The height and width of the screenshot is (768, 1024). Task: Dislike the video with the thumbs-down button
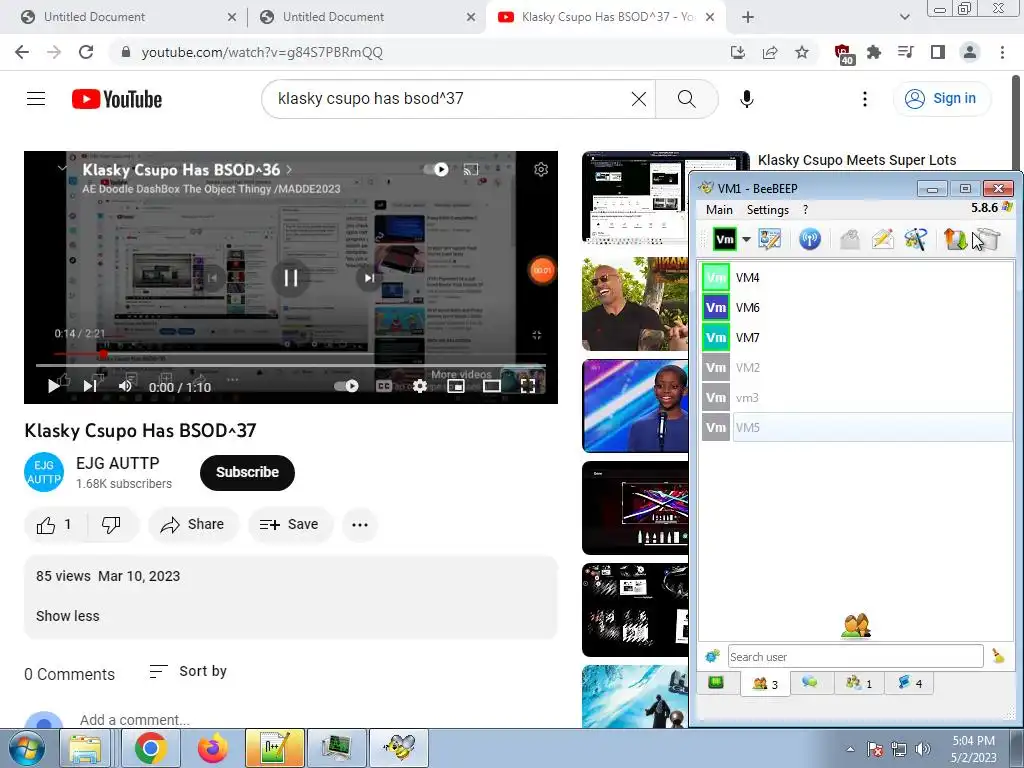coord(112,524)
